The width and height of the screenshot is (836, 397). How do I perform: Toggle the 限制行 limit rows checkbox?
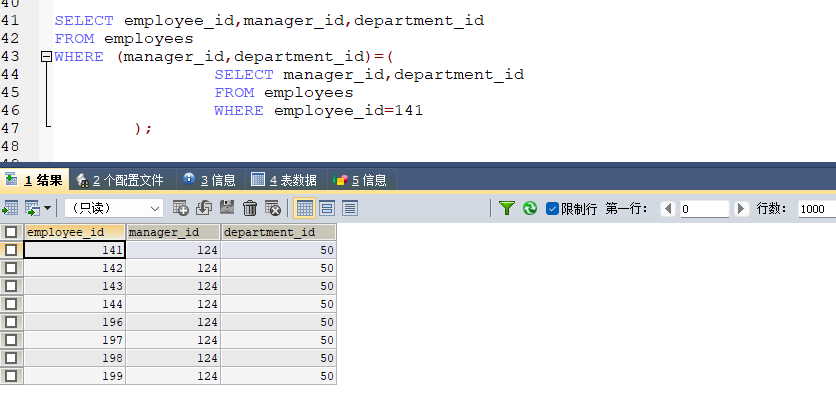(552, 208)
